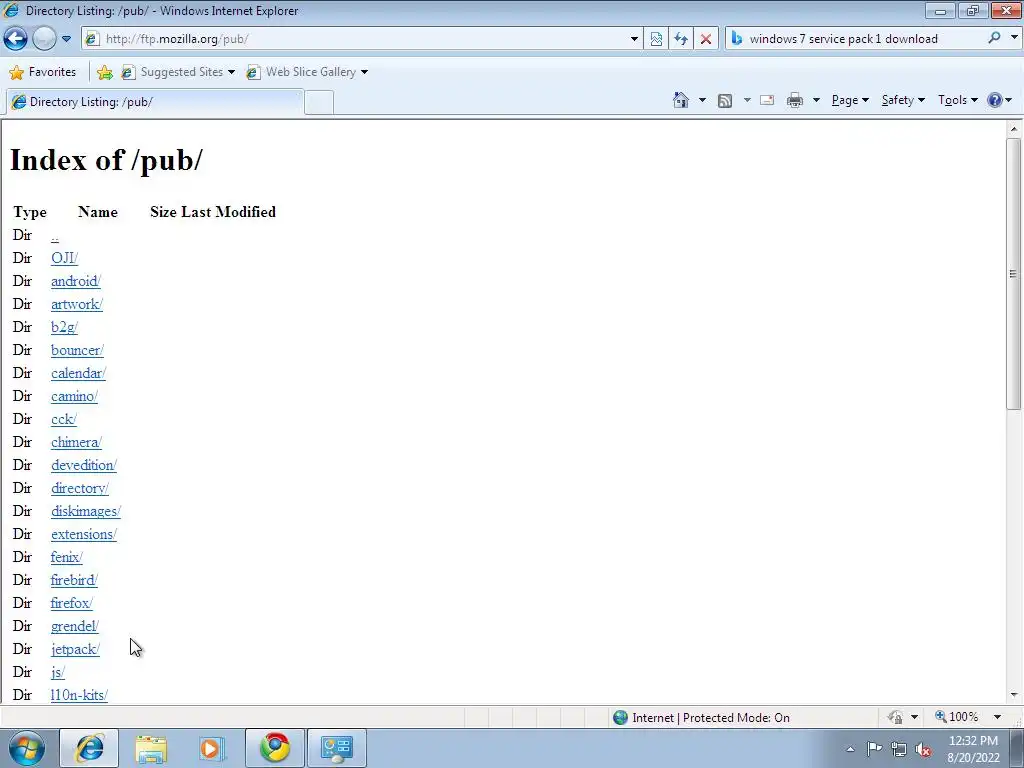Open the js/ directory link

tap(57, 672)
